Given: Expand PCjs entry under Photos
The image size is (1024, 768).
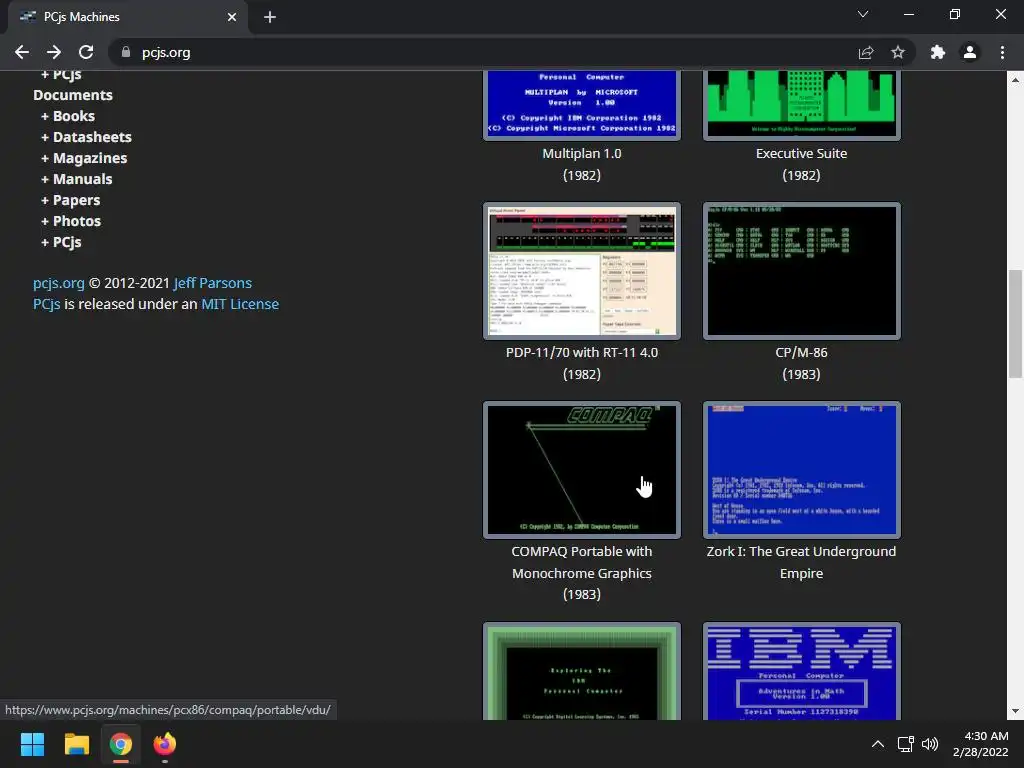Looking at the screenshot, I should pos(61,242).
